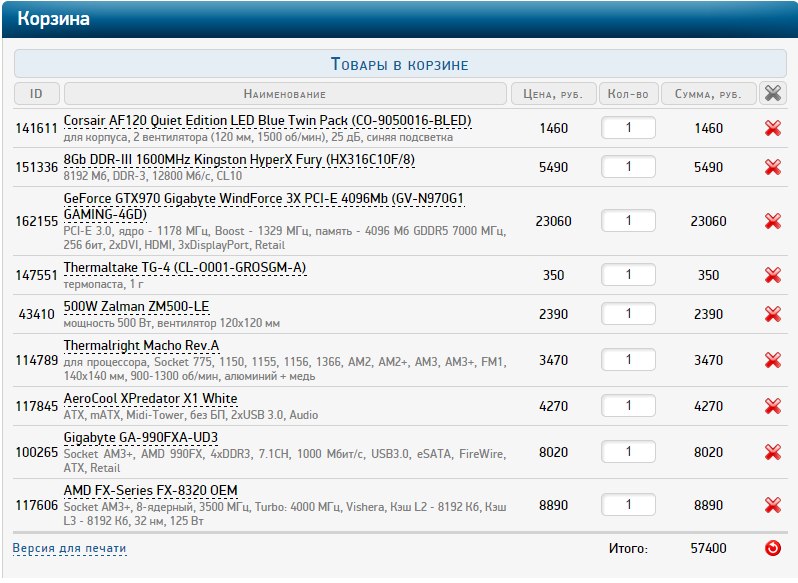Click the total value 57400
This screenshot has height=583, width=798.
[708, 548]
